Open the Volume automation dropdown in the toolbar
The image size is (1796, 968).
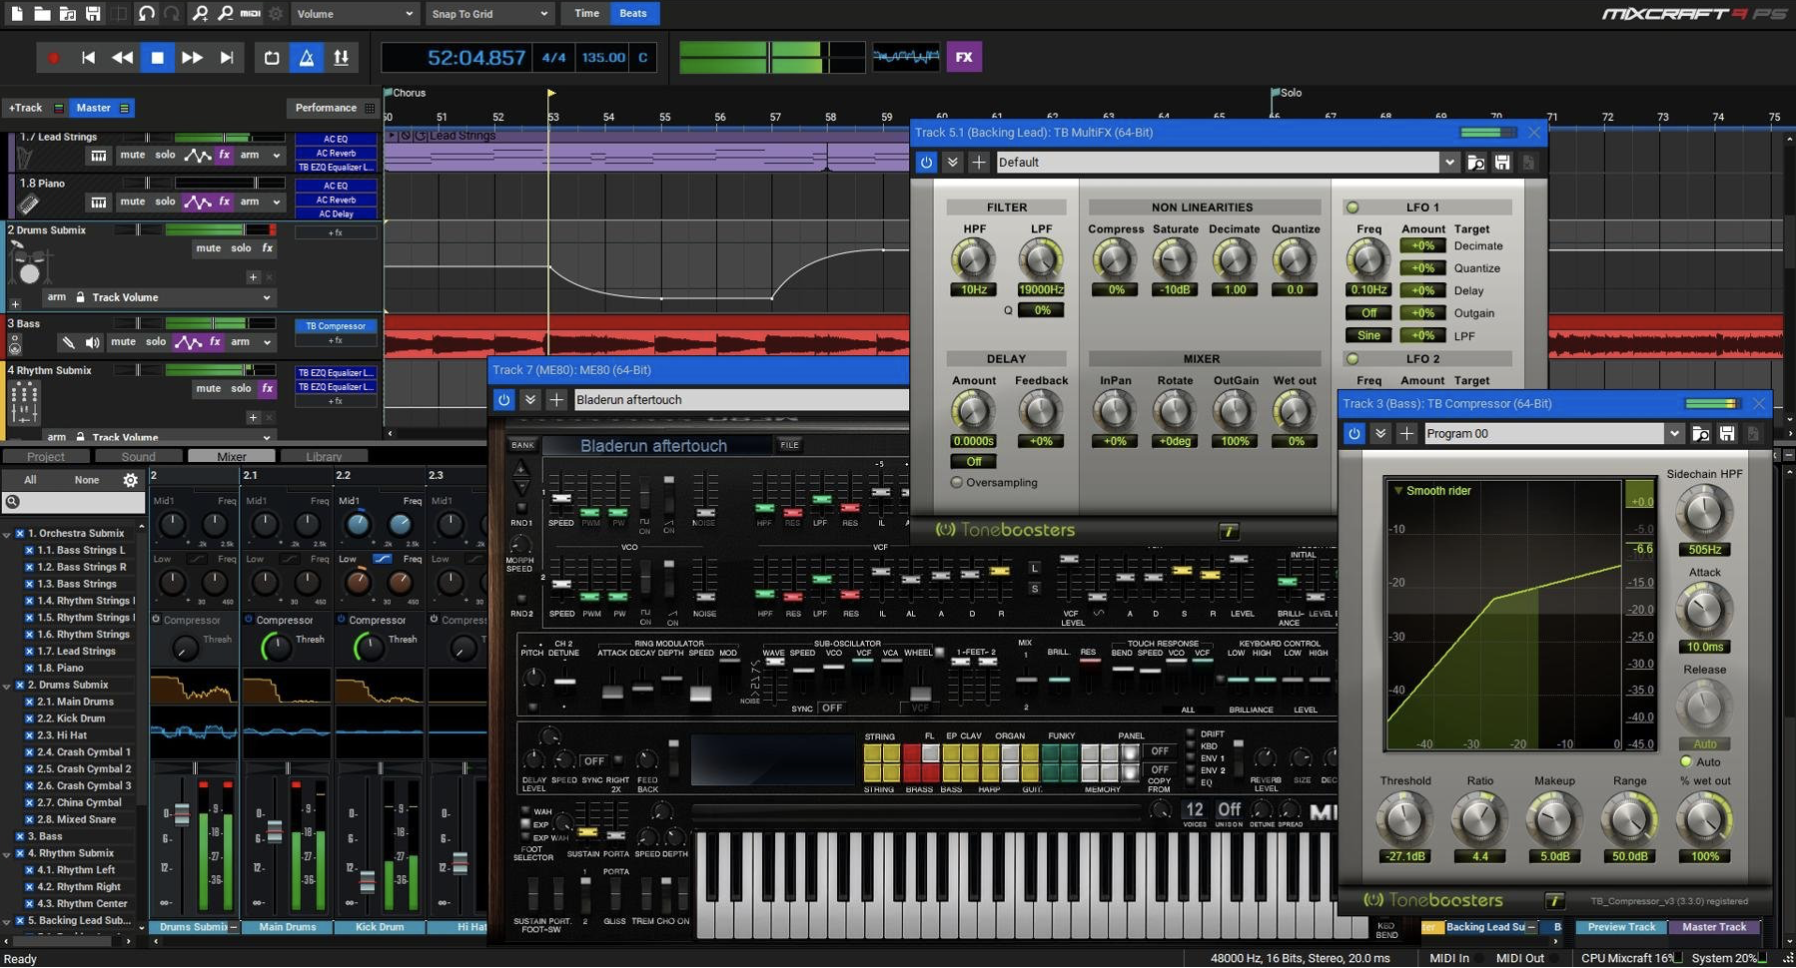coord(355,14)
